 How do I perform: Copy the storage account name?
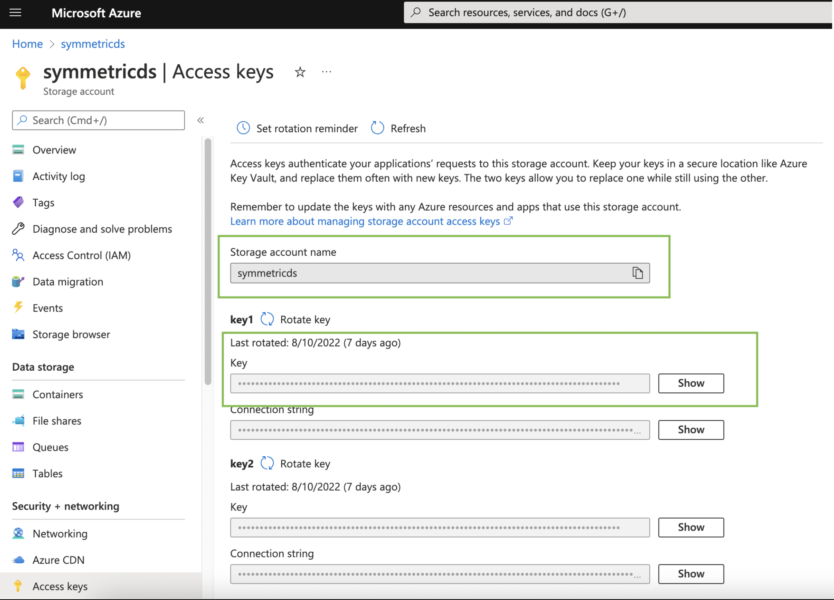tap(638, 272)
